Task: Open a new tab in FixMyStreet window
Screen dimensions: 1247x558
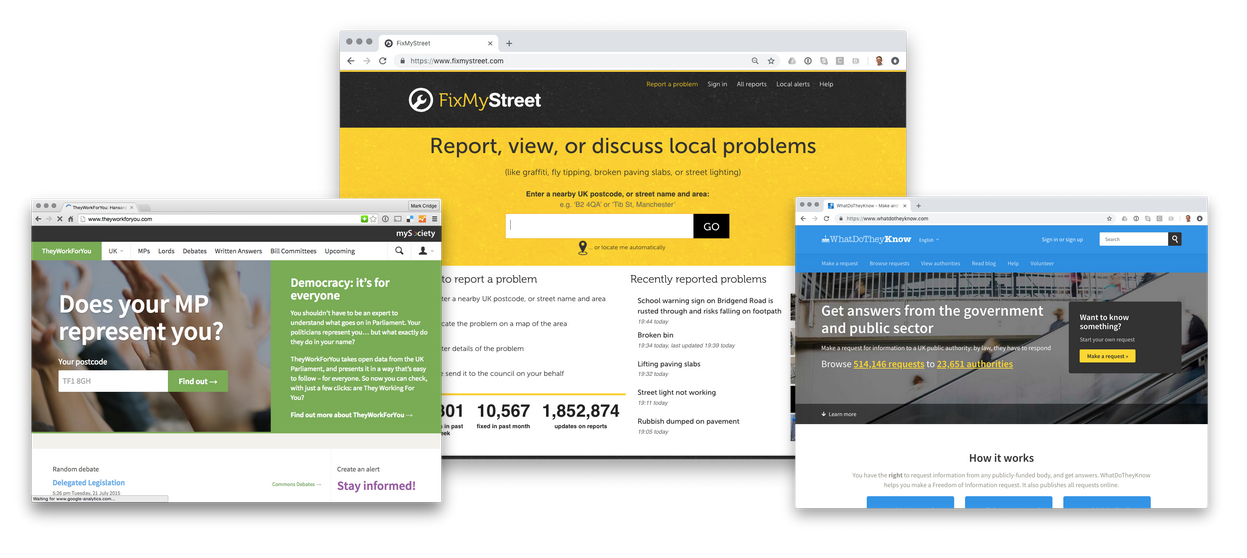Action: pyautogui.click(x=509, y=43)
